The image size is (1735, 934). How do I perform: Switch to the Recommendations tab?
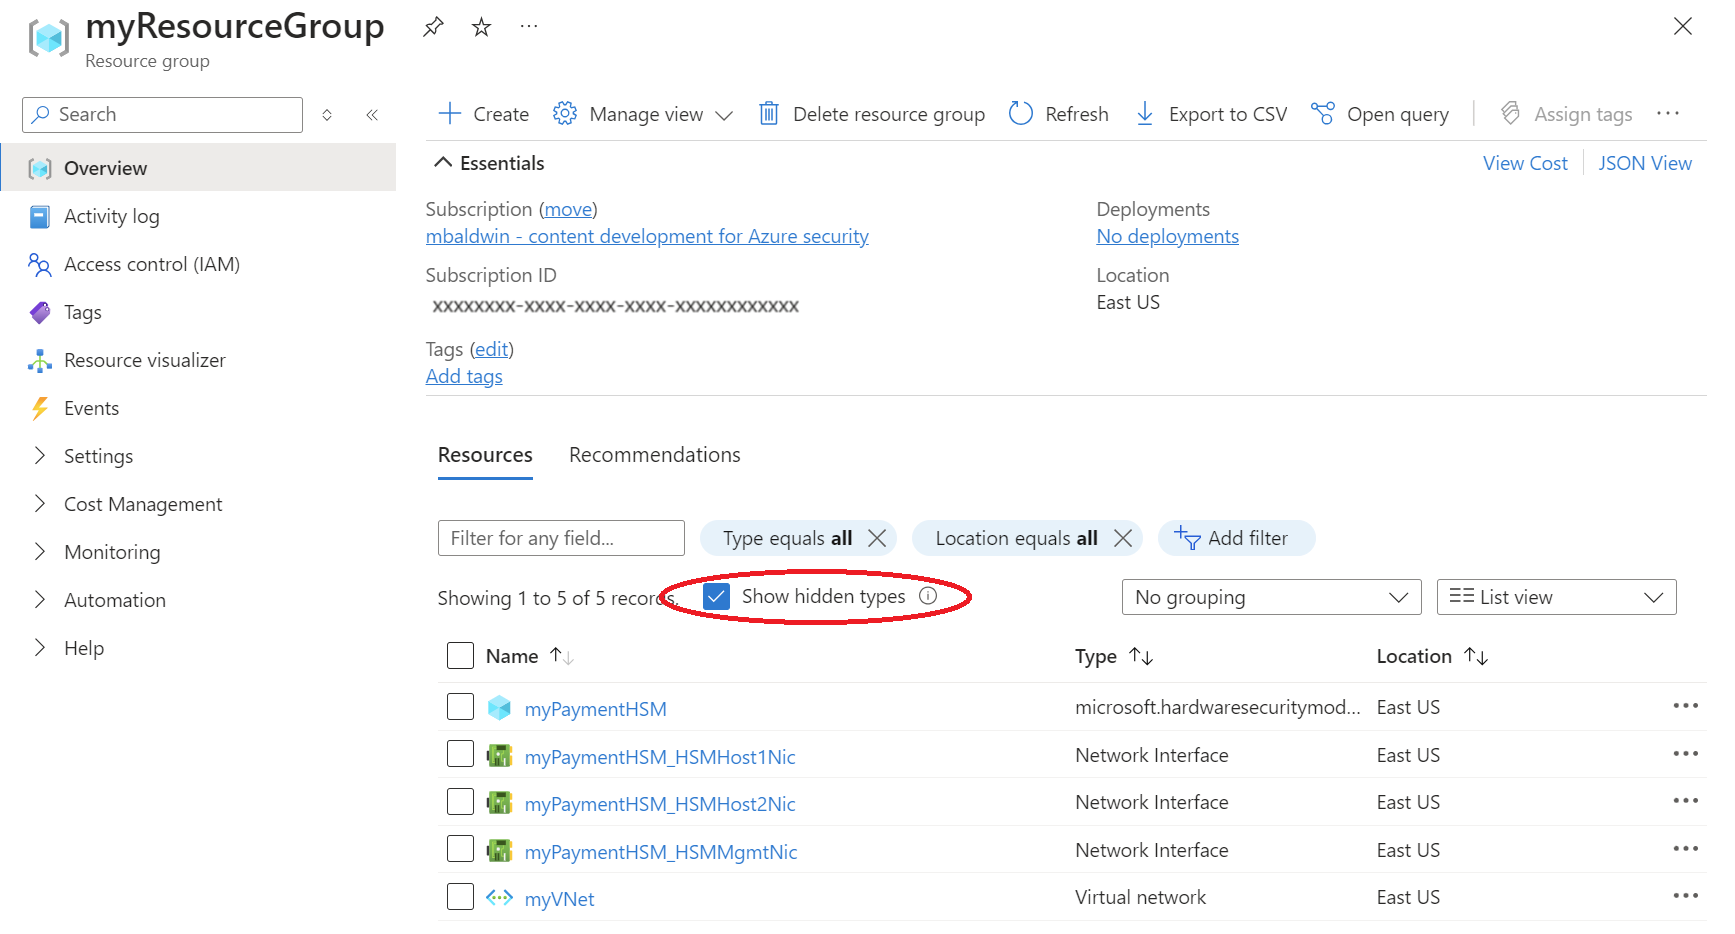coord(654,455)
